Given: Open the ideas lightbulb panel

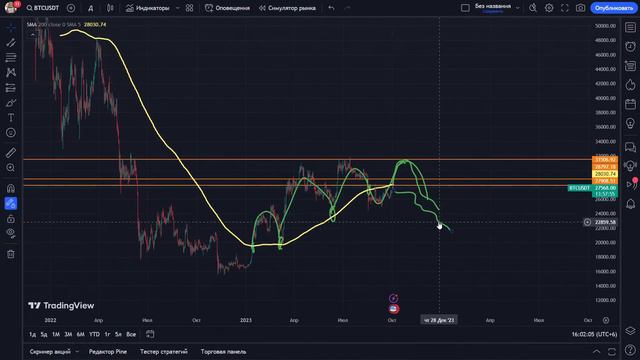Looking at the screenshot, I should point(631,123).
